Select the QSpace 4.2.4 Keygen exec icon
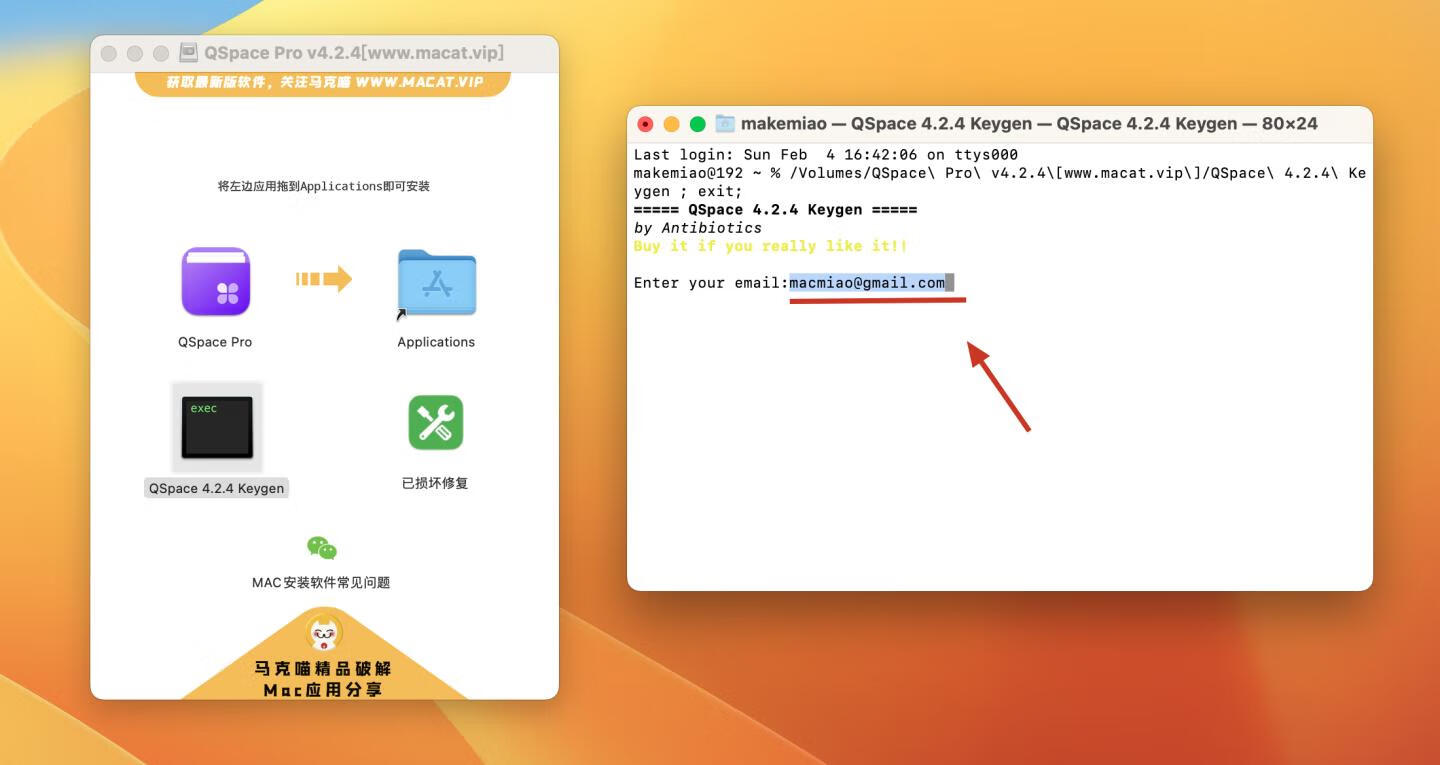The image size is (1440, 765). (217, 427)
